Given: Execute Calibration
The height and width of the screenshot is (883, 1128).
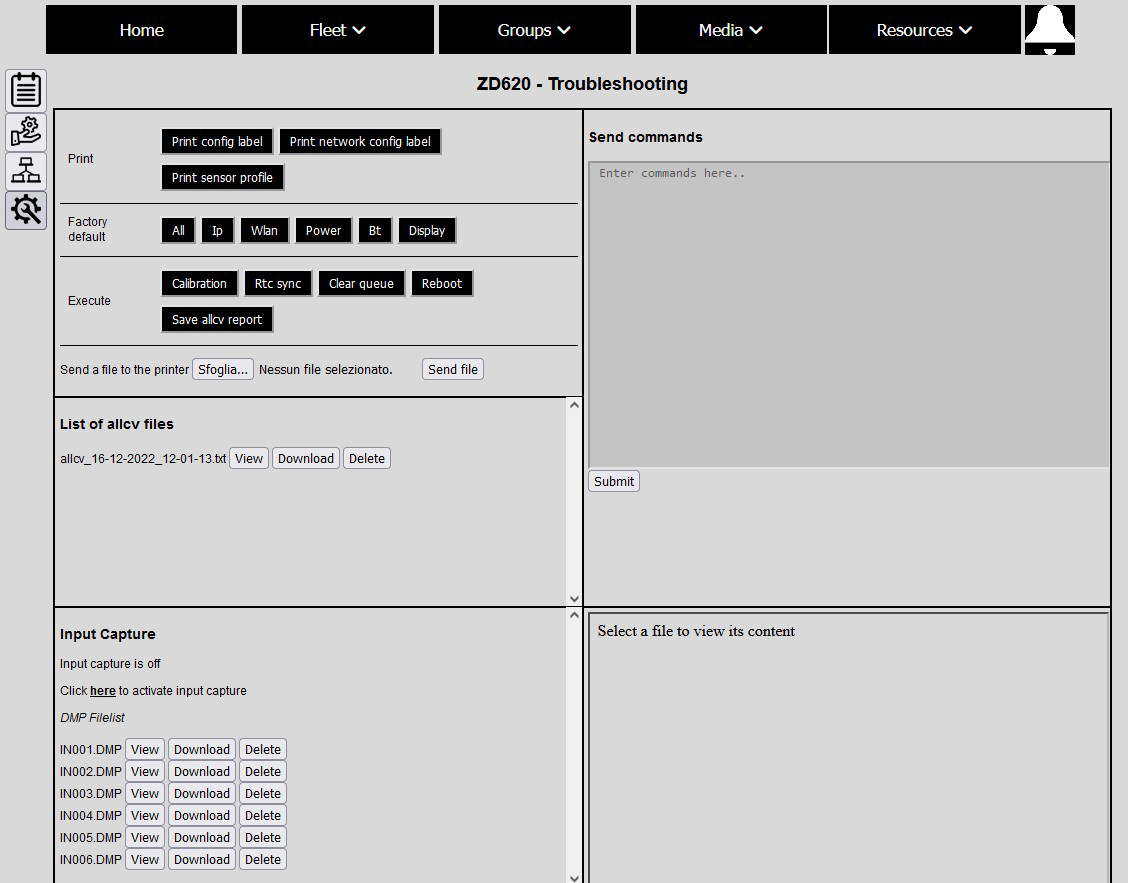Looking at the screenshot, I should 199,284.
